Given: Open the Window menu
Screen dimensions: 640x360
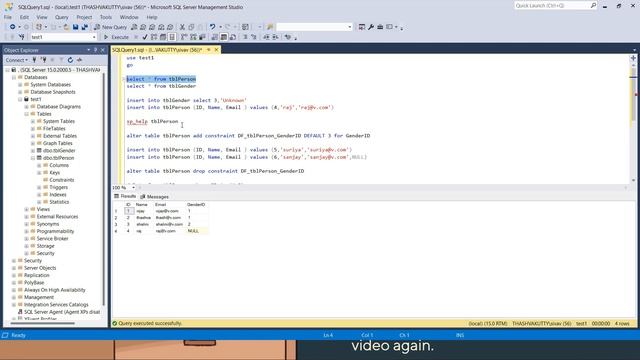Looking at the screenshot, I should pos(129,17).
